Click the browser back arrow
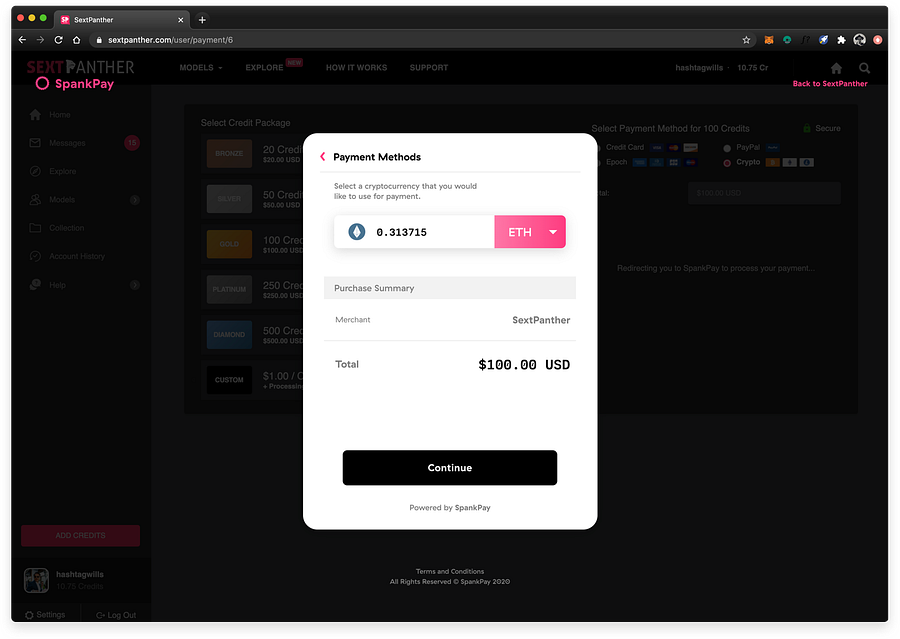The width and height of the screenshot is (900, 639). tap(22, 40)
